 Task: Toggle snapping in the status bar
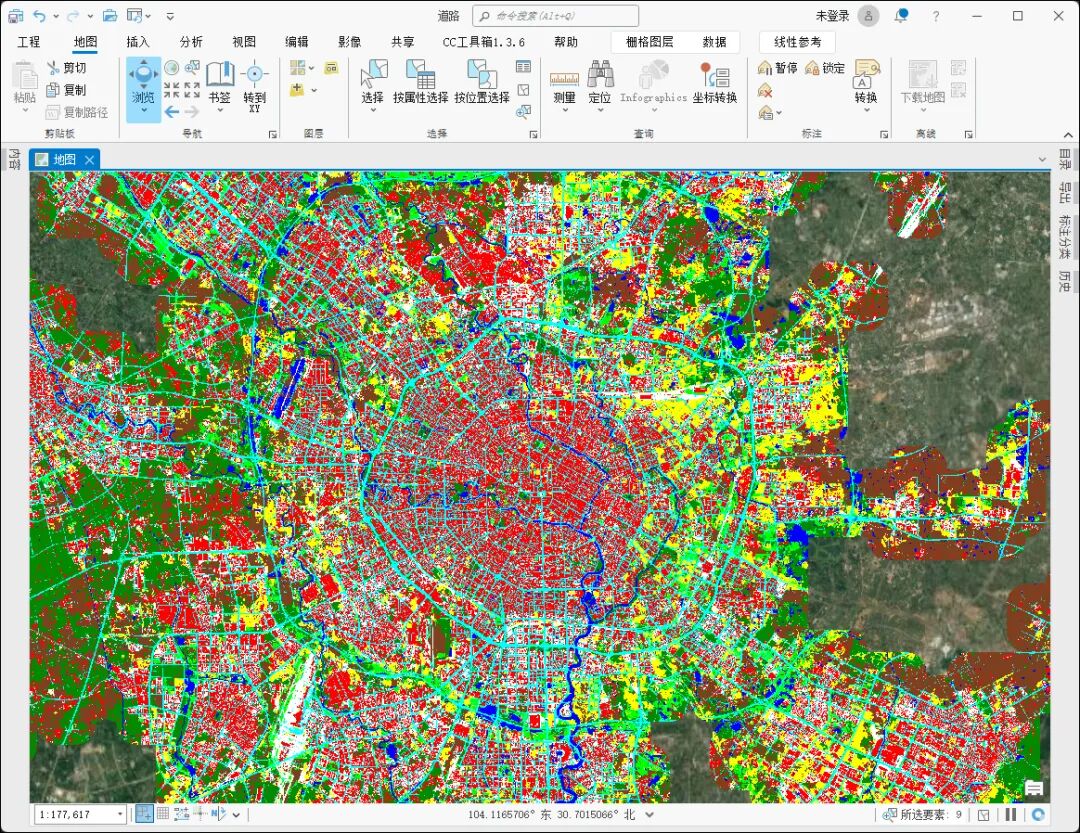point(144,814)
